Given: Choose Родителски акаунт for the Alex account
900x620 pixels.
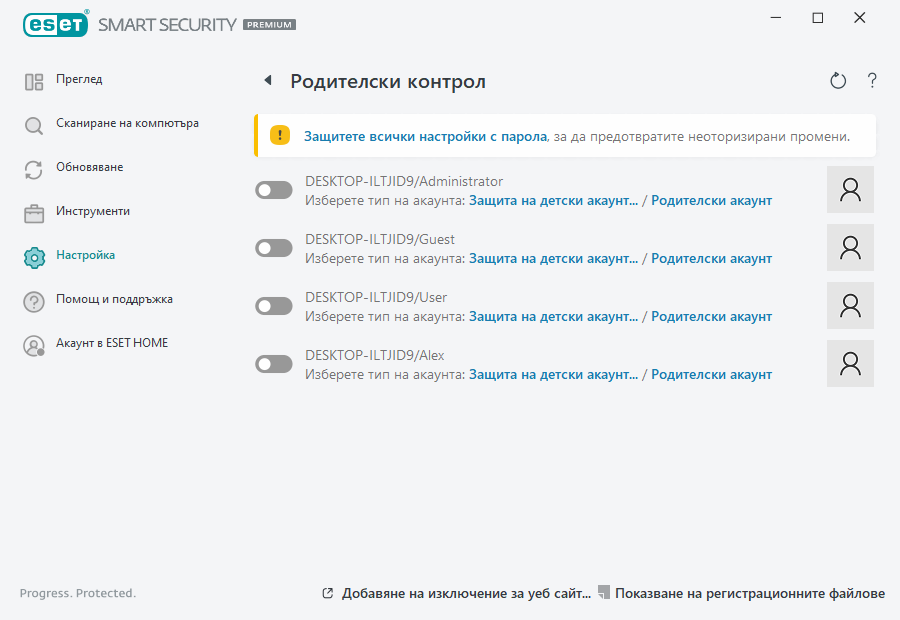Looking at the screenshot, I should pyautogui.click(x=712, y=374).
